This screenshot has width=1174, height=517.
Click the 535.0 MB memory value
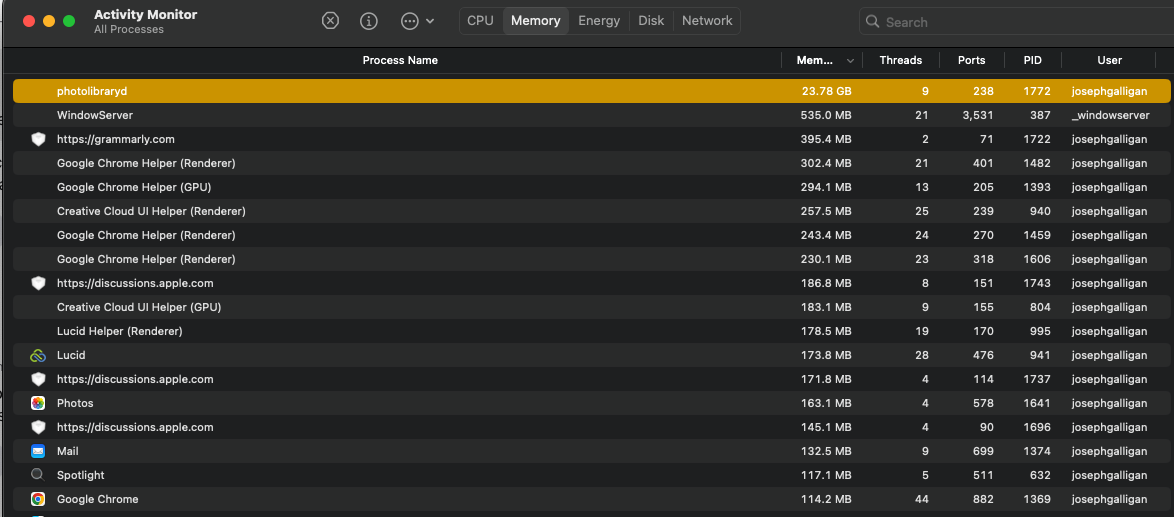tap(826, 115)
